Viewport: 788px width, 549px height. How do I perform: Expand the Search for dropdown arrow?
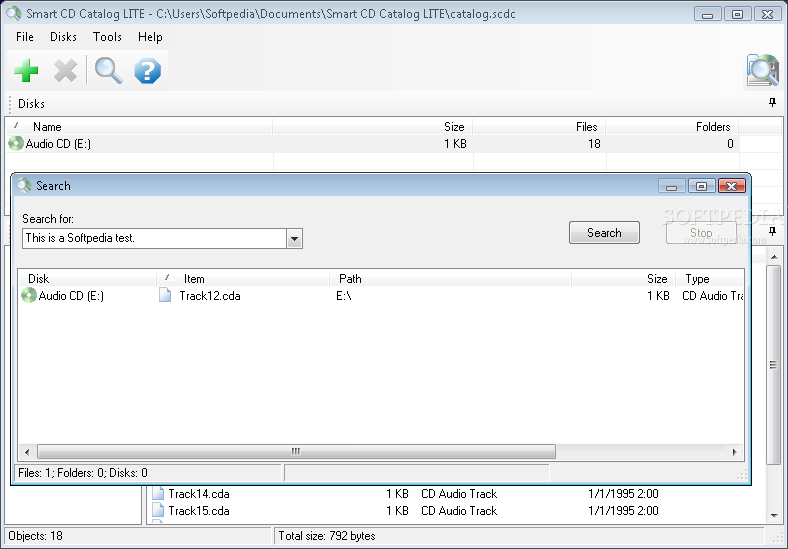294,238
